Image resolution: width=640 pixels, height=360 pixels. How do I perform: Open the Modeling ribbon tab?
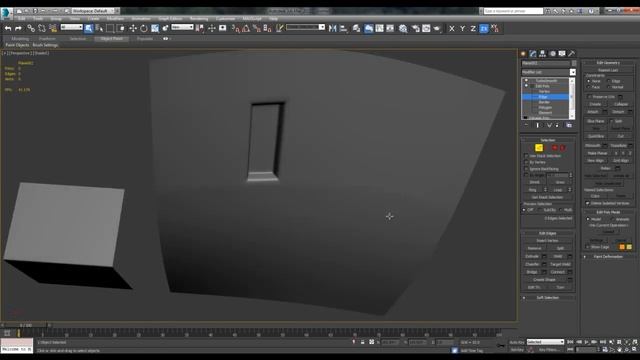click(20, 39)
